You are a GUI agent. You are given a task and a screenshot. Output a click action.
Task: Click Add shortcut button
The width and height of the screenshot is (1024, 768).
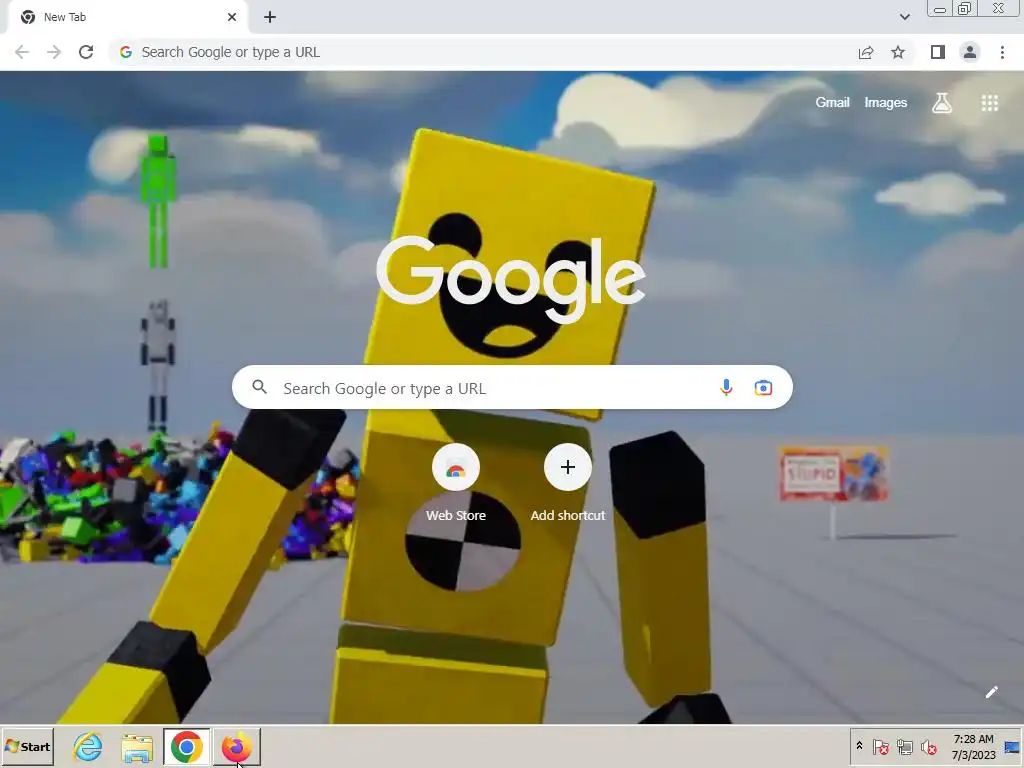pyautogui.click(x=568, y=483)
